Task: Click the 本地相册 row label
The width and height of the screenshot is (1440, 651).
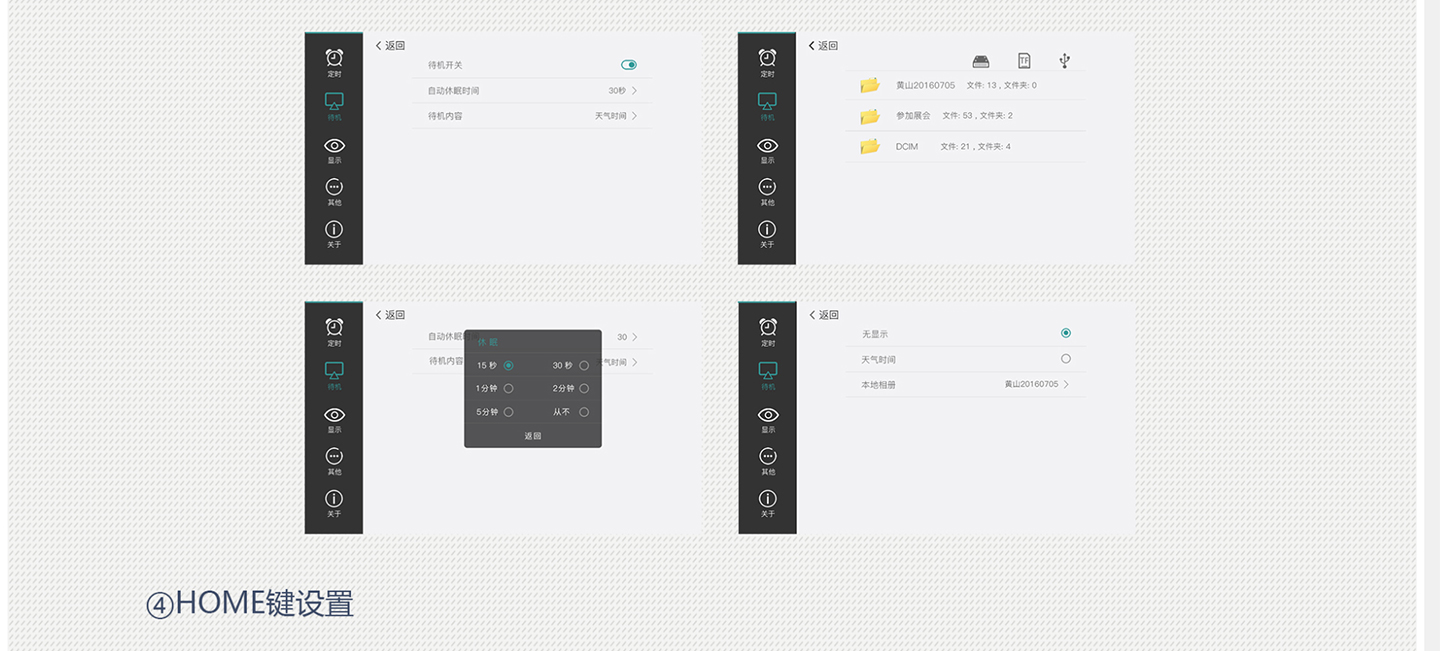Action: point(878,384)
